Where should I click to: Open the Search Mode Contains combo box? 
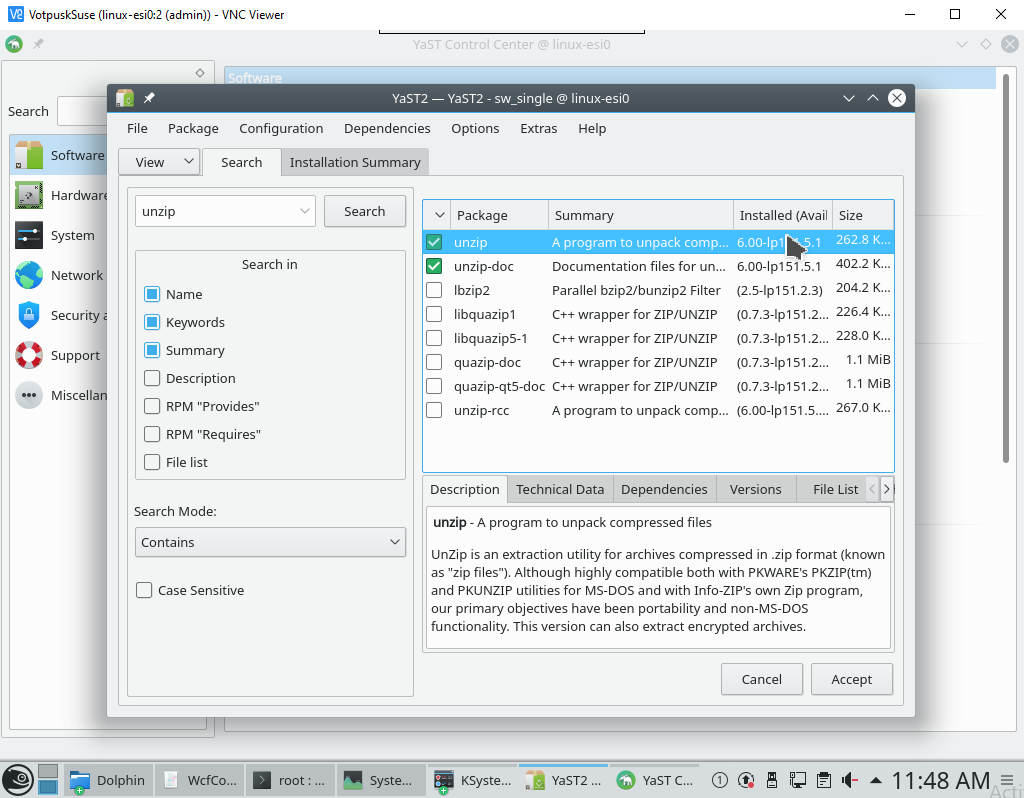coord(270,542)
